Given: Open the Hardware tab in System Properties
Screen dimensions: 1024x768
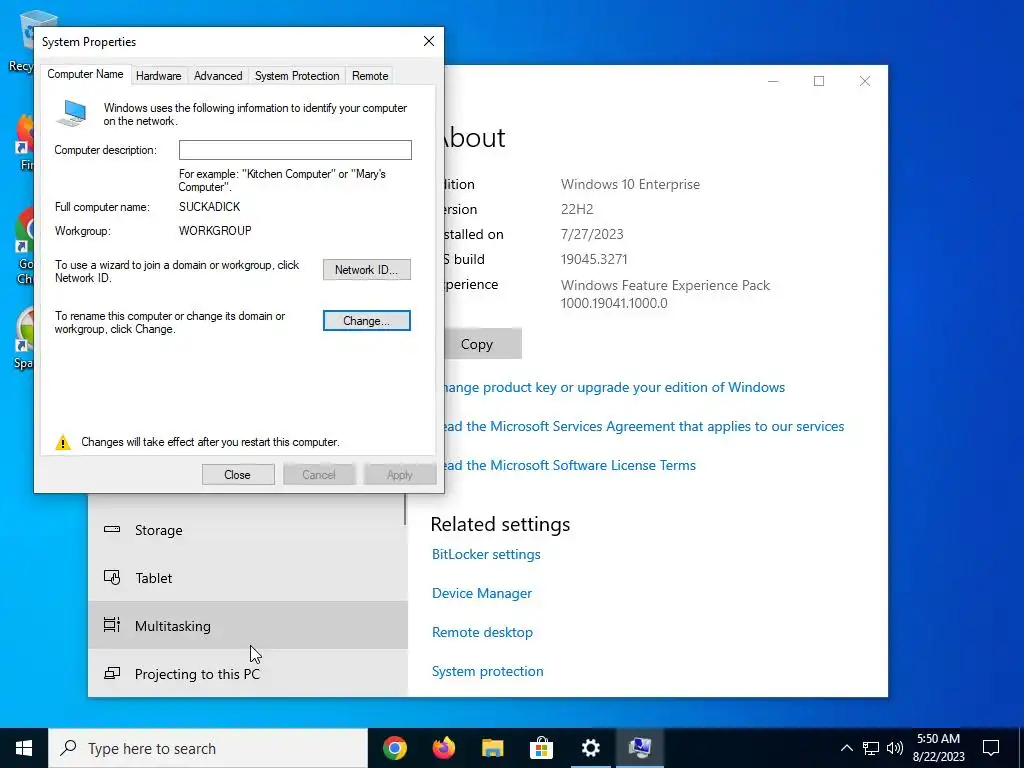Looking at the screenshot, I should coord(159,76).
